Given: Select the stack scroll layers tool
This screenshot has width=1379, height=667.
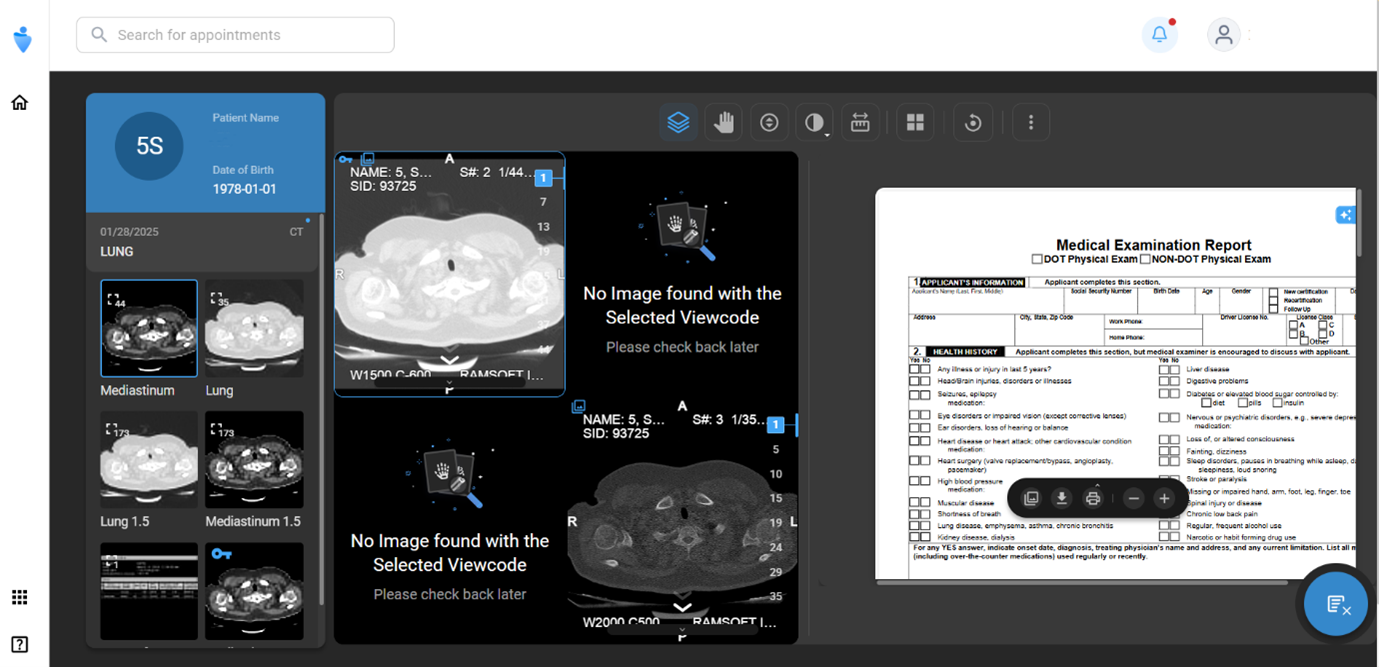Looking at the screenshot, I should click(678, 123).
